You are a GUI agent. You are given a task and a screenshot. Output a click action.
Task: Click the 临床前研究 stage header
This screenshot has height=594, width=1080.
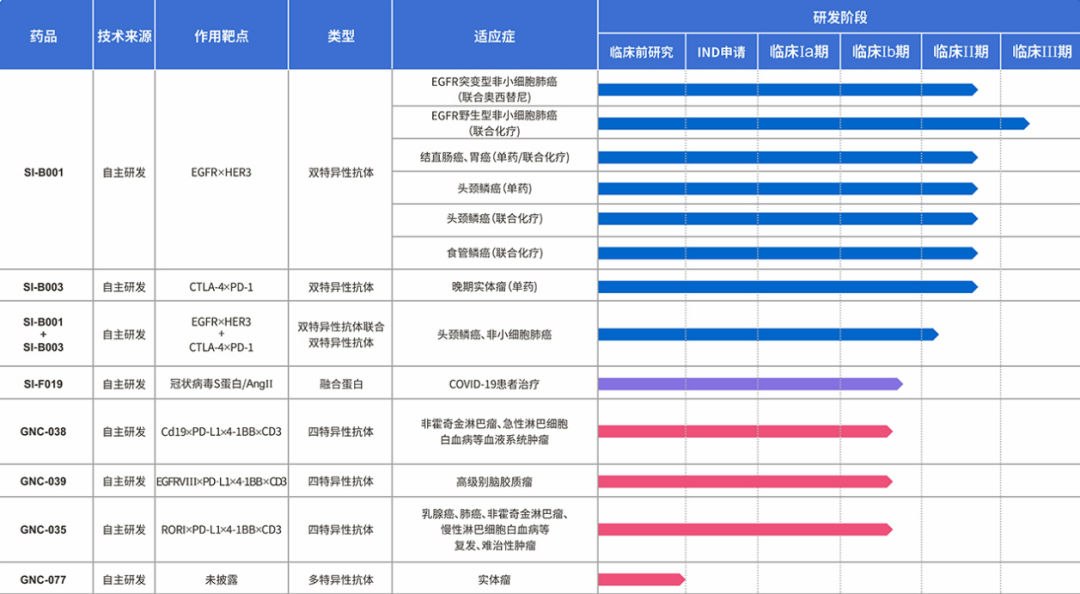click(x=642, y=52)
